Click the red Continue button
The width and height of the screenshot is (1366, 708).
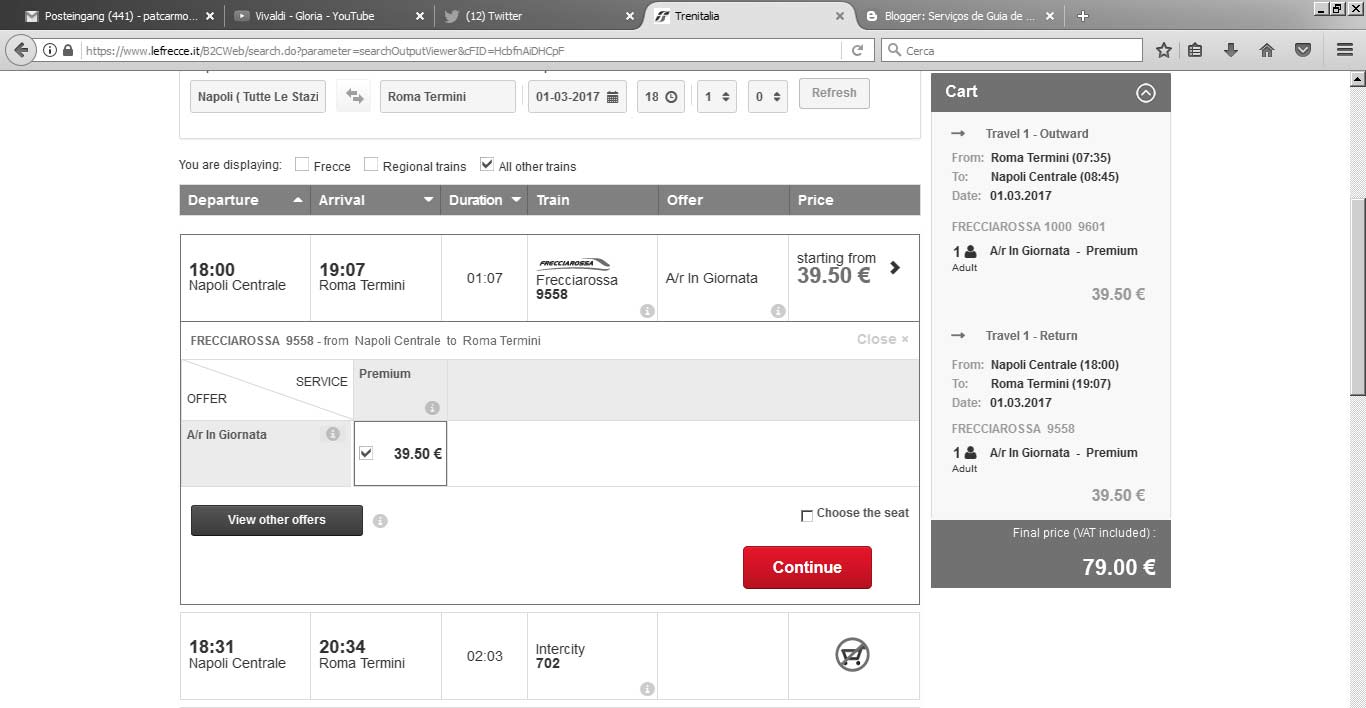point(807,567)
